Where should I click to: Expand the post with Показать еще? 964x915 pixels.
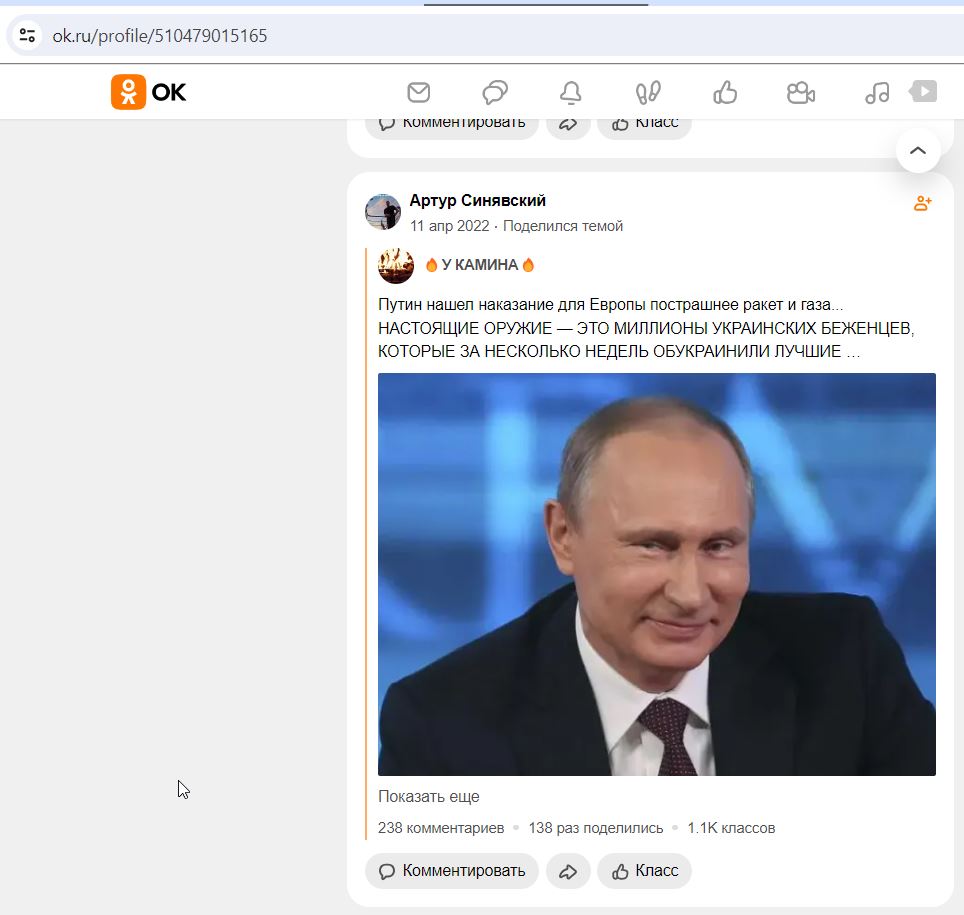(429, 796)
